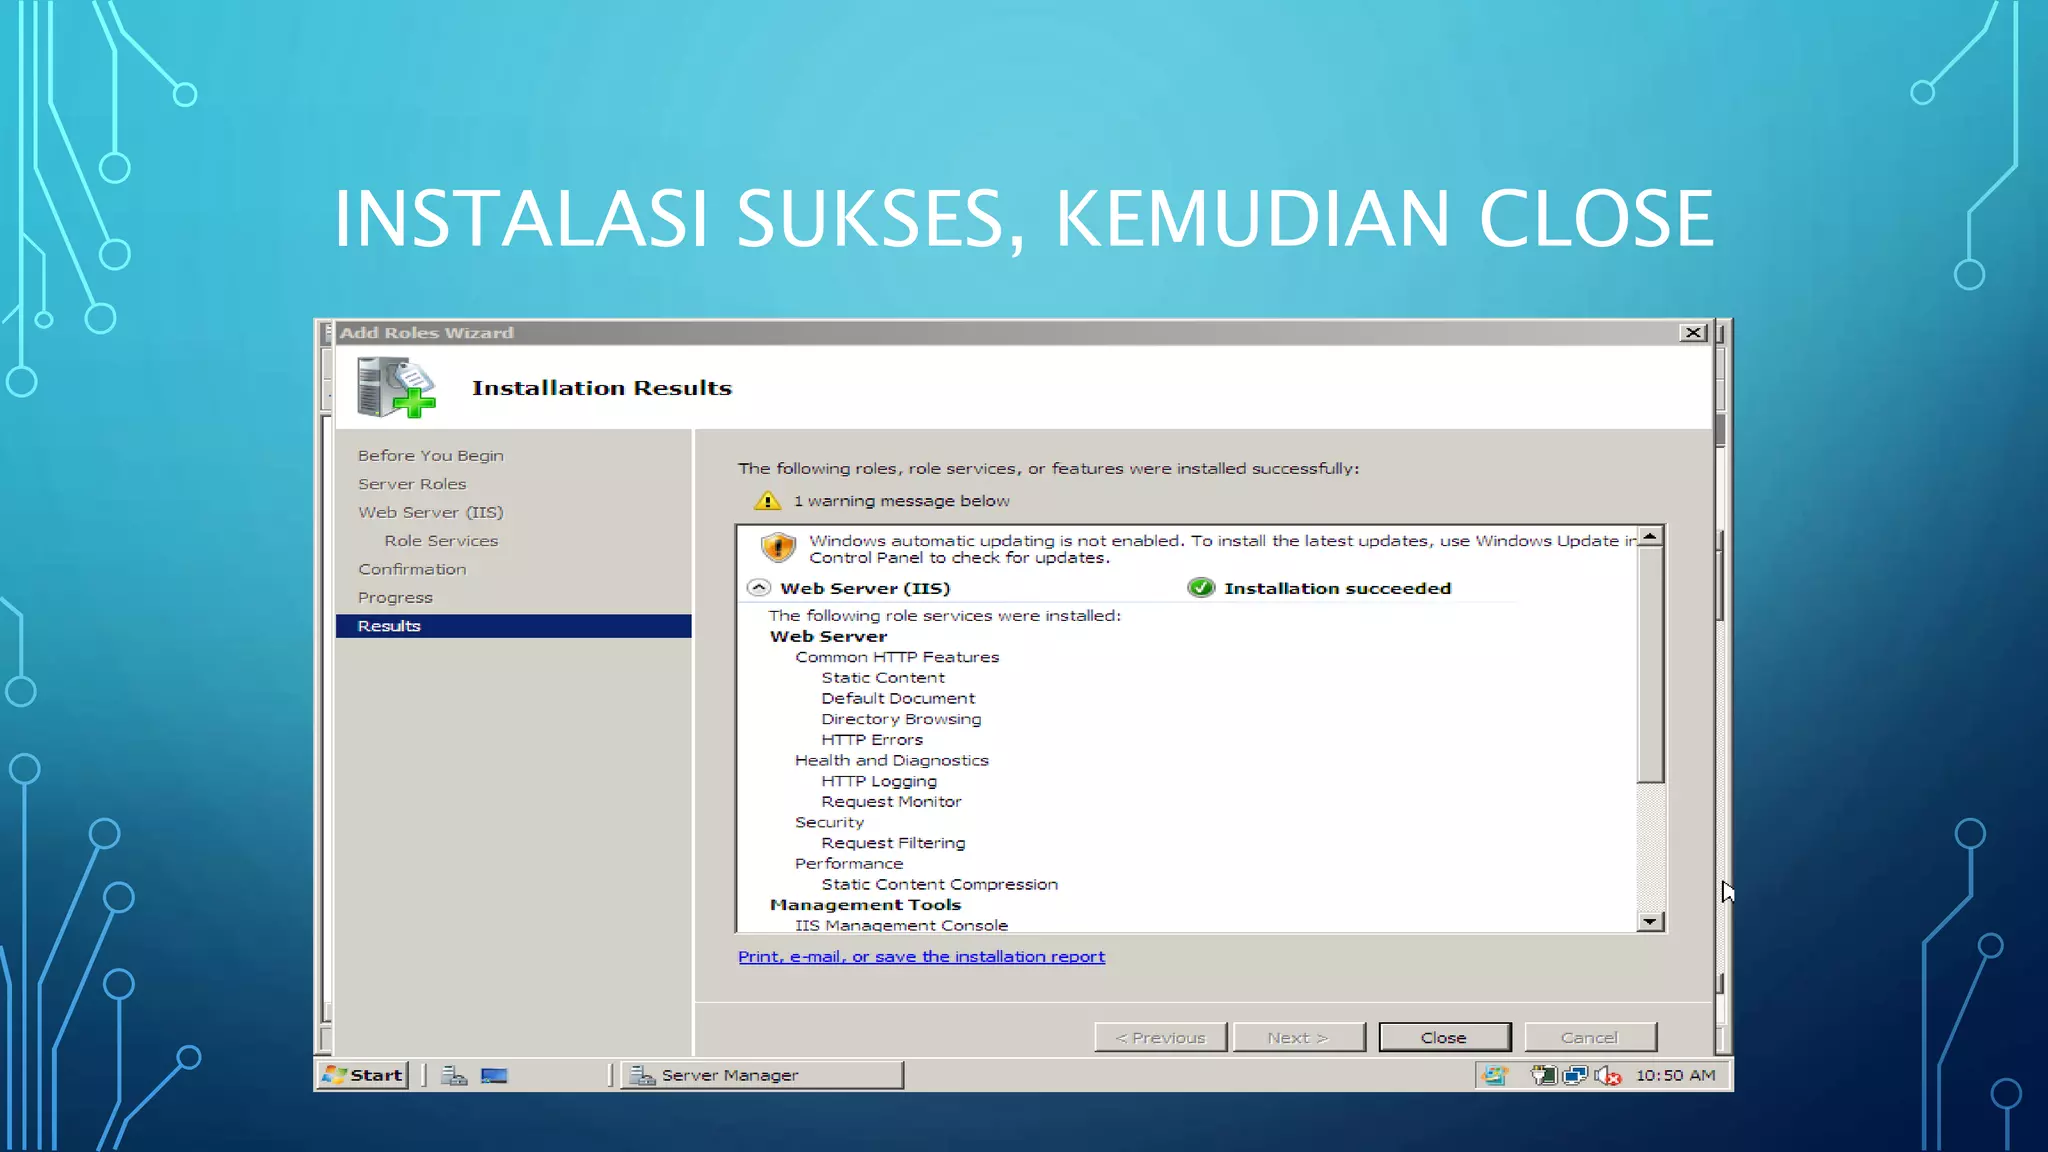Click the Health and Diagnostics heading
The image size is (2048, 1152).
[891, 760]
